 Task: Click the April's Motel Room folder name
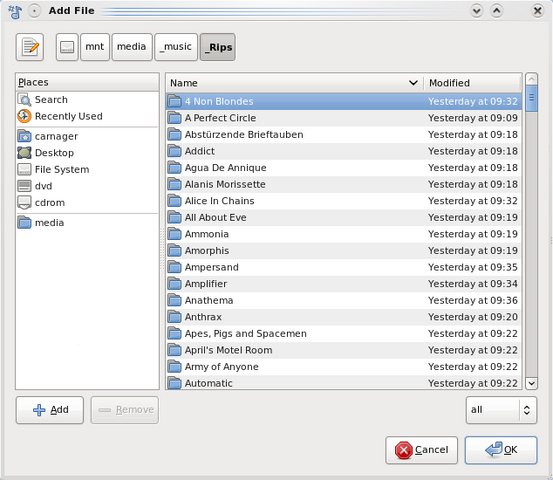(229, 350)
